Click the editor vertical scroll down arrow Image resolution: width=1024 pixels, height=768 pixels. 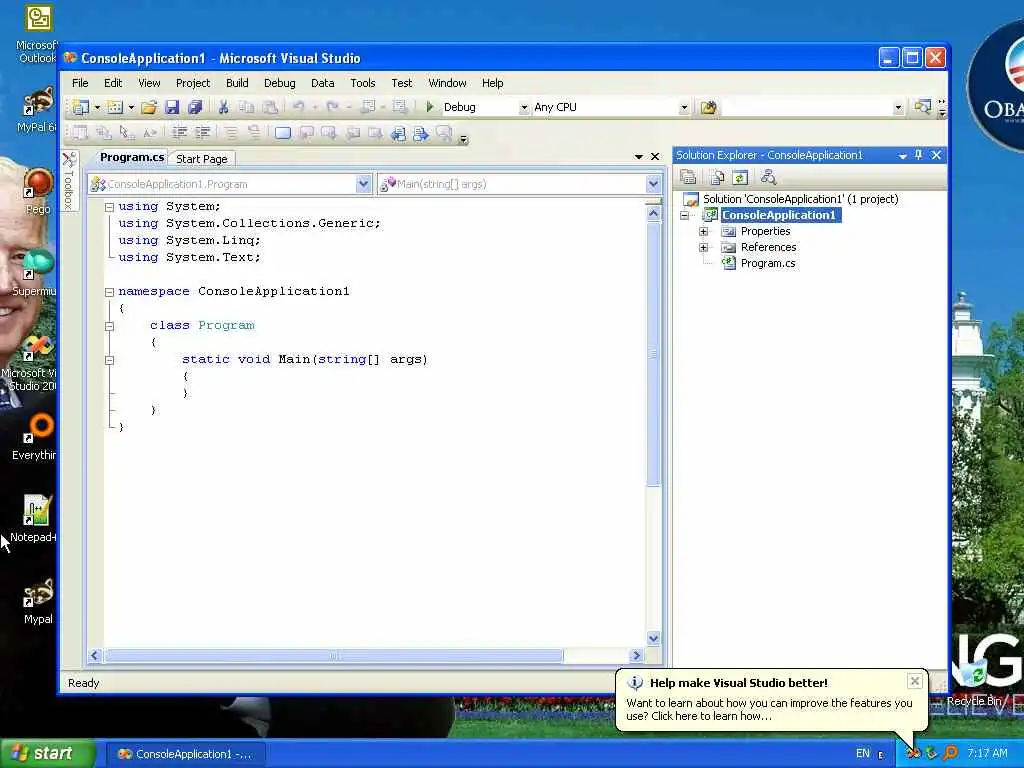click(x=653, y=639)
